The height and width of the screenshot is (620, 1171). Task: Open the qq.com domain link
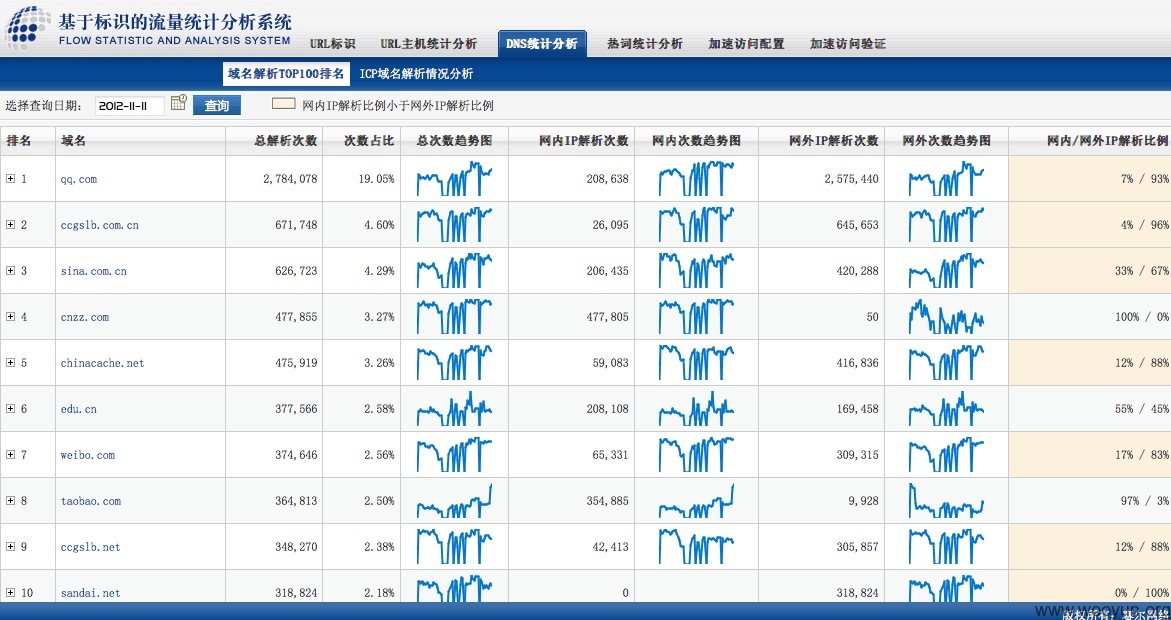78,179
